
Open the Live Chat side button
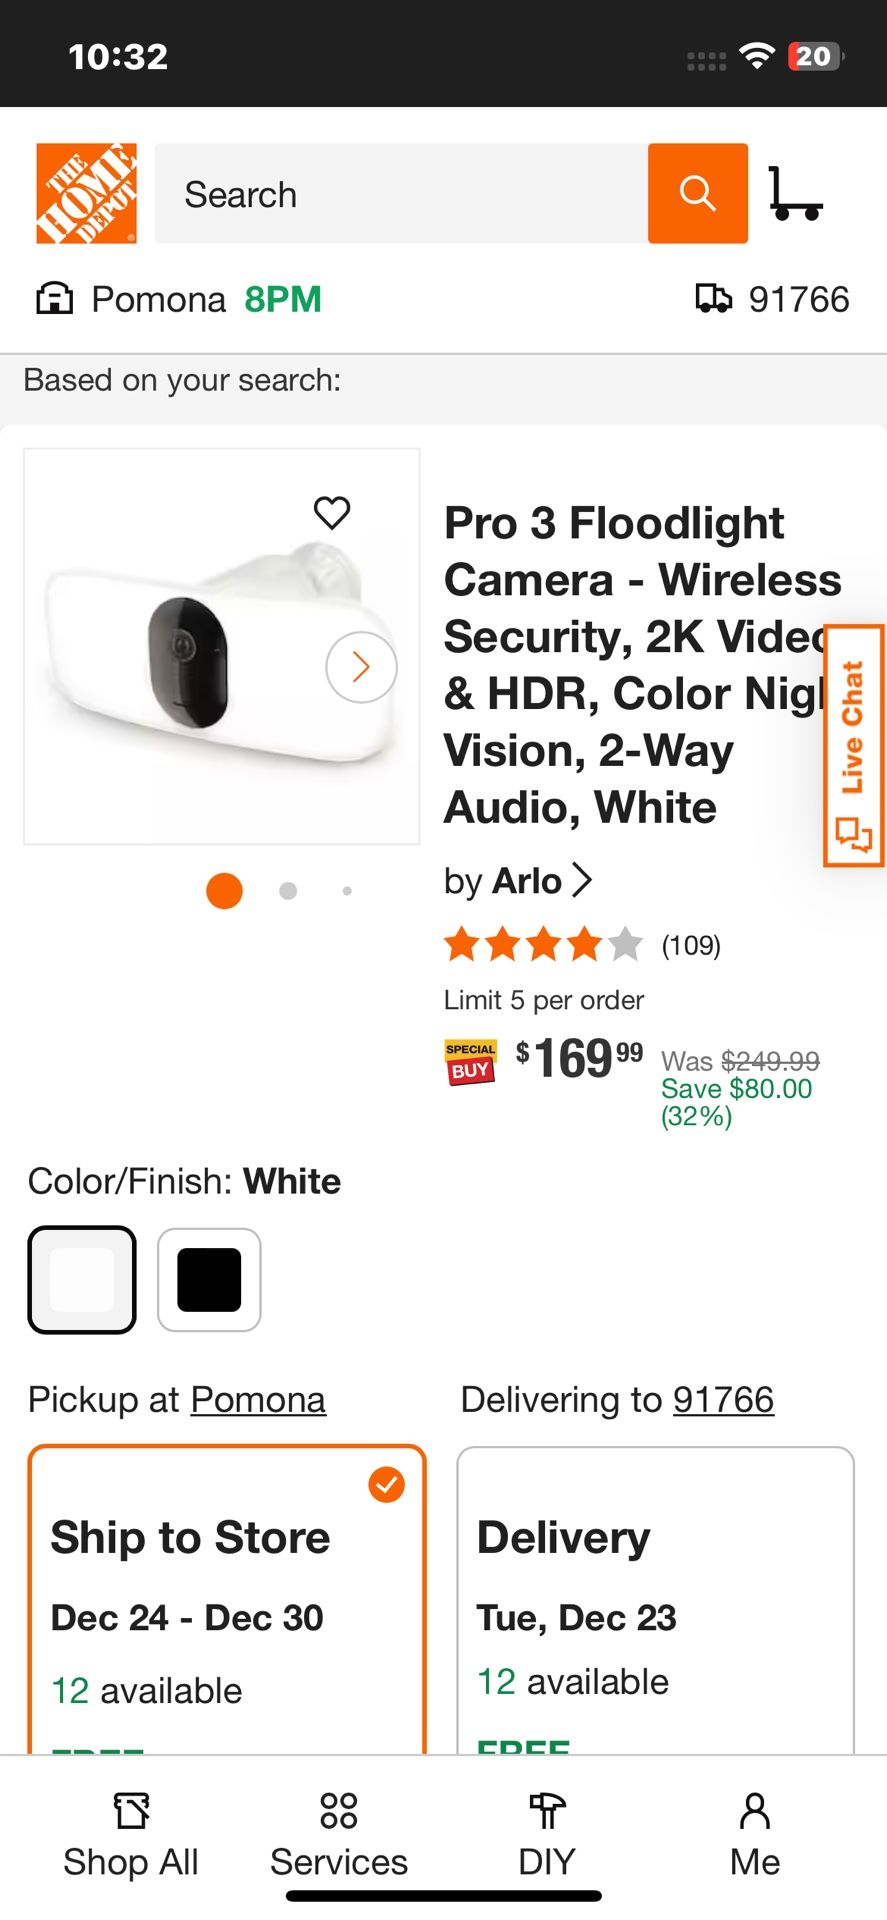[x=853, y=745]
